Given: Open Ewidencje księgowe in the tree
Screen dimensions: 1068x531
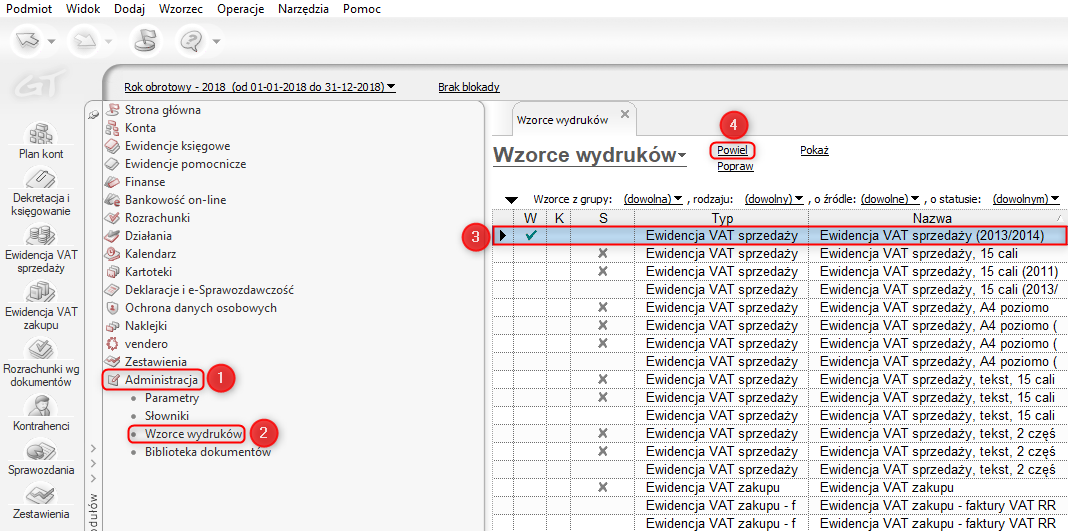Looking at the screenshot, I should point(177,146).
